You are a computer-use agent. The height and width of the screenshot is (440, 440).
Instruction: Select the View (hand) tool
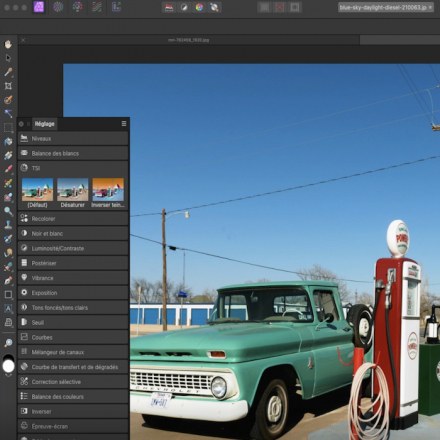coord(8,44)
